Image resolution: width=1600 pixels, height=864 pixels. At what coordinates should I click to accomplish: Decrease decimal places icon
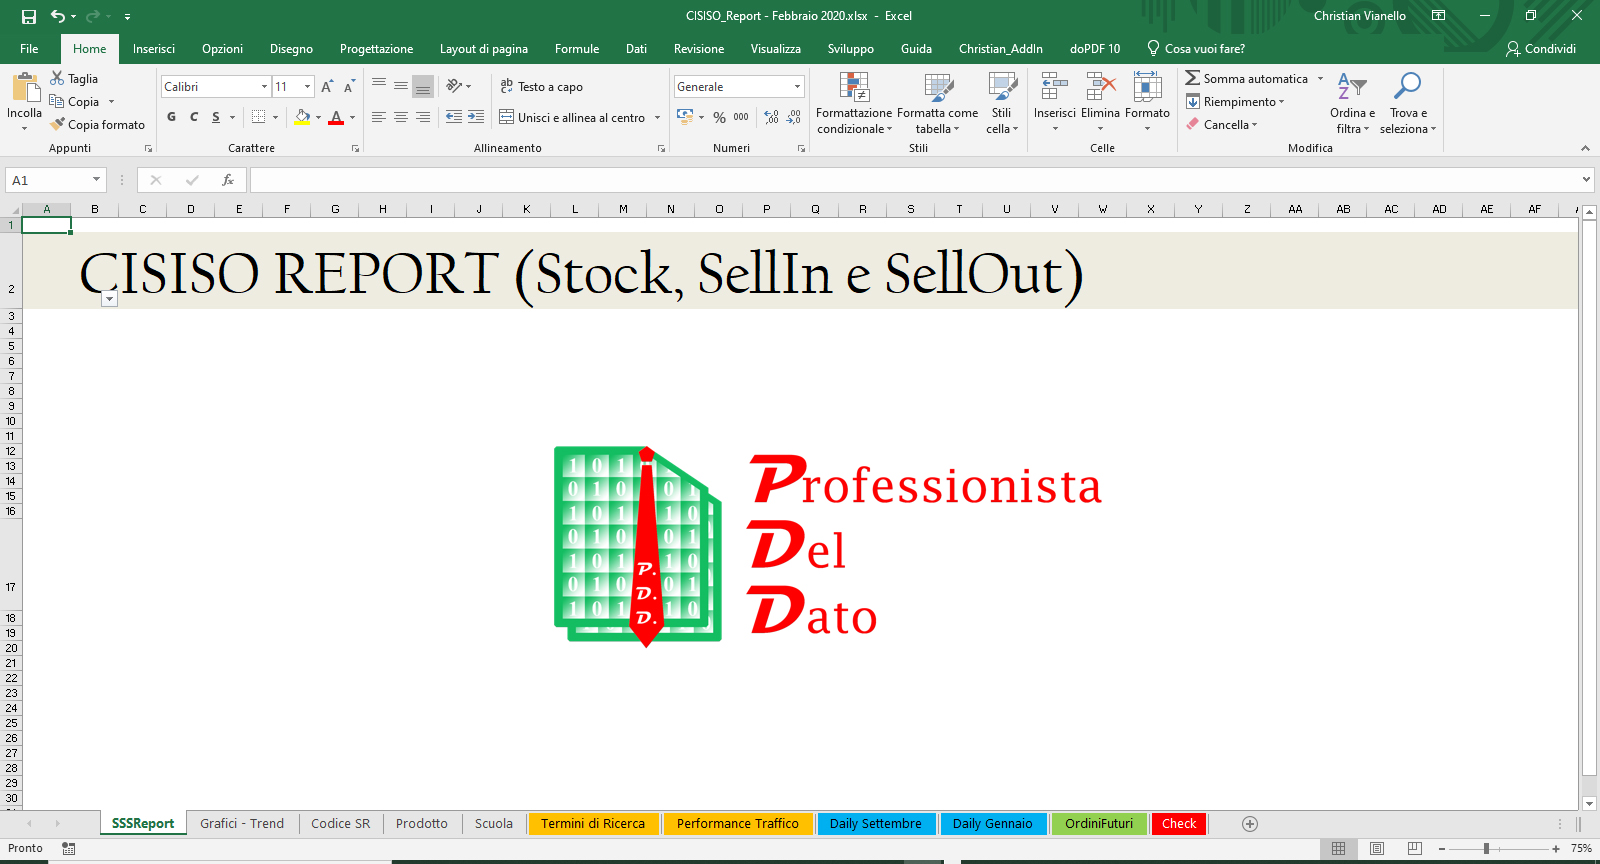coord(793,117)
